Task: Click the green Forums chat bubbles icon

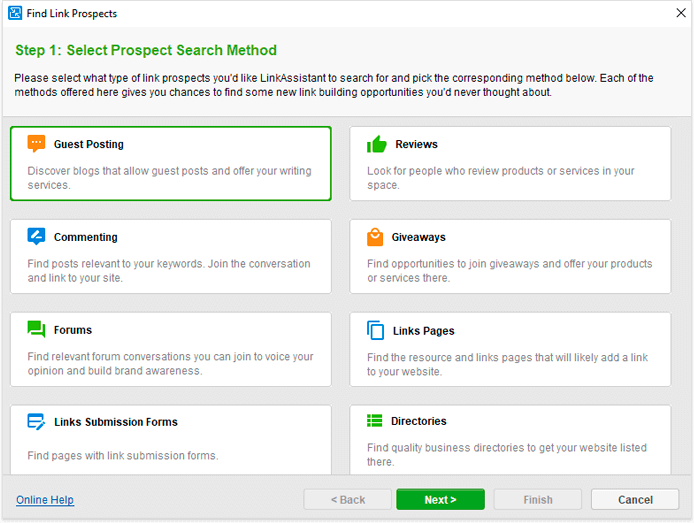Action: click(36, 329)
